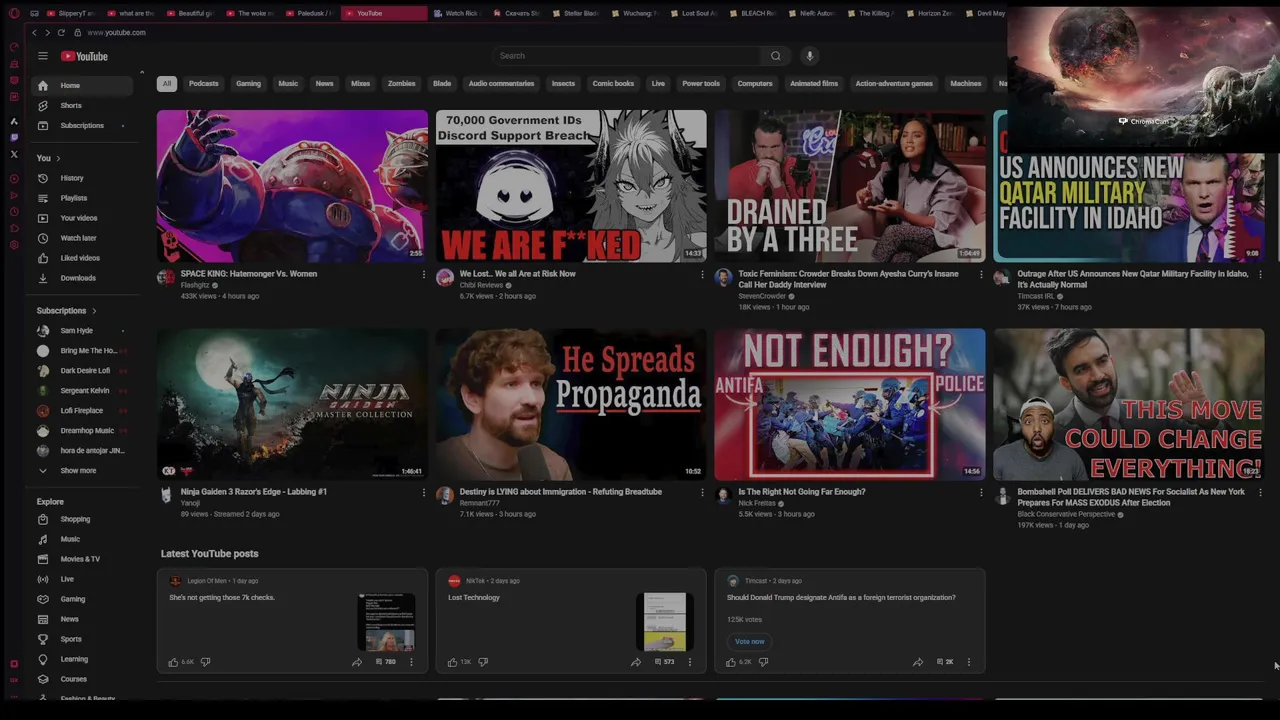Open Sam Hyde subscription channel
This screenshot has height=720, width=1280.
(81, 331)
